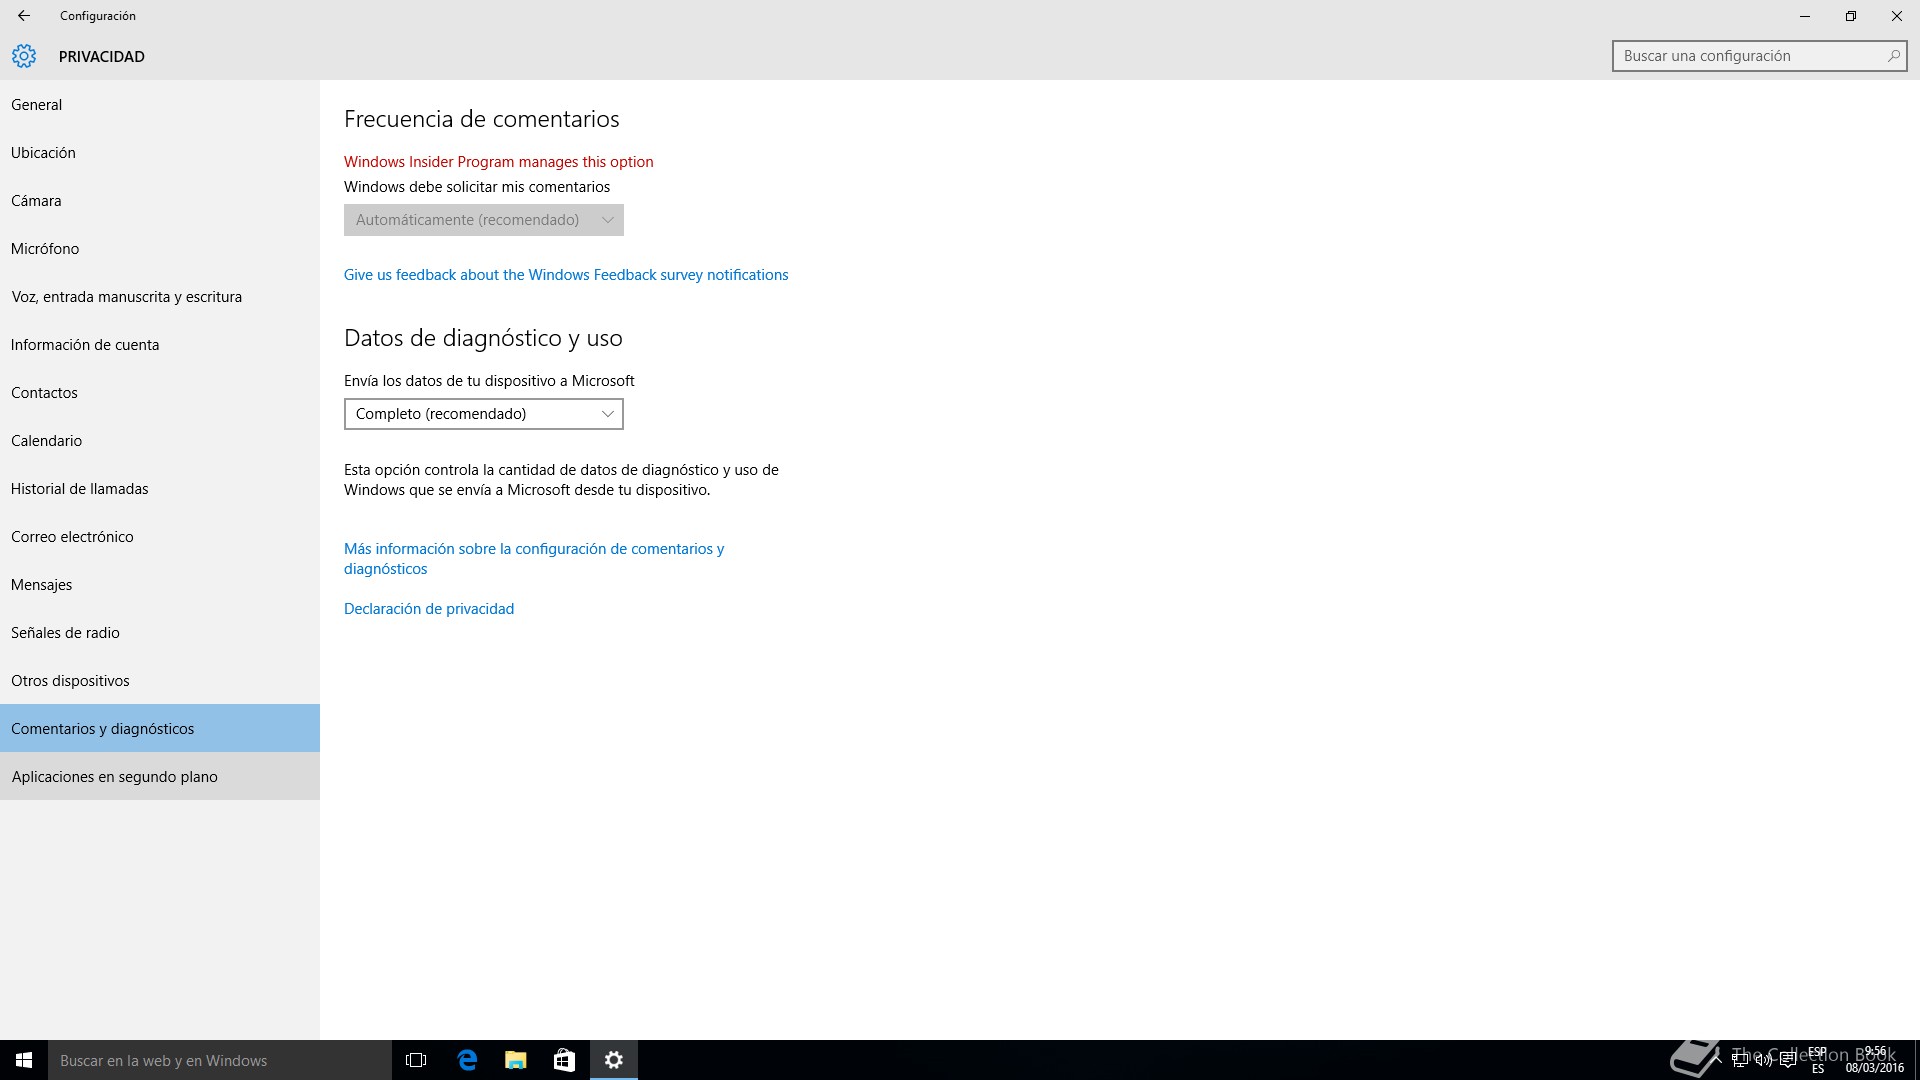Viewport: 1920px width, 1080px height.
Task: Select Mensajes in the sidebar
Action: (160, 584)
